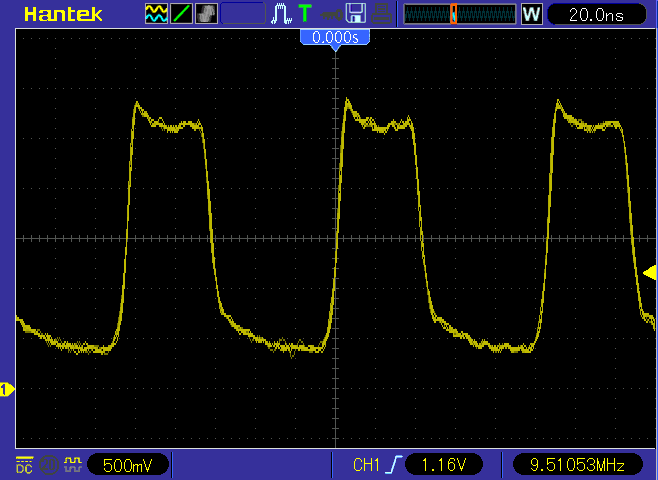
Task: Click the CH1 trigger source label
Action: click(x=366, y=465)
